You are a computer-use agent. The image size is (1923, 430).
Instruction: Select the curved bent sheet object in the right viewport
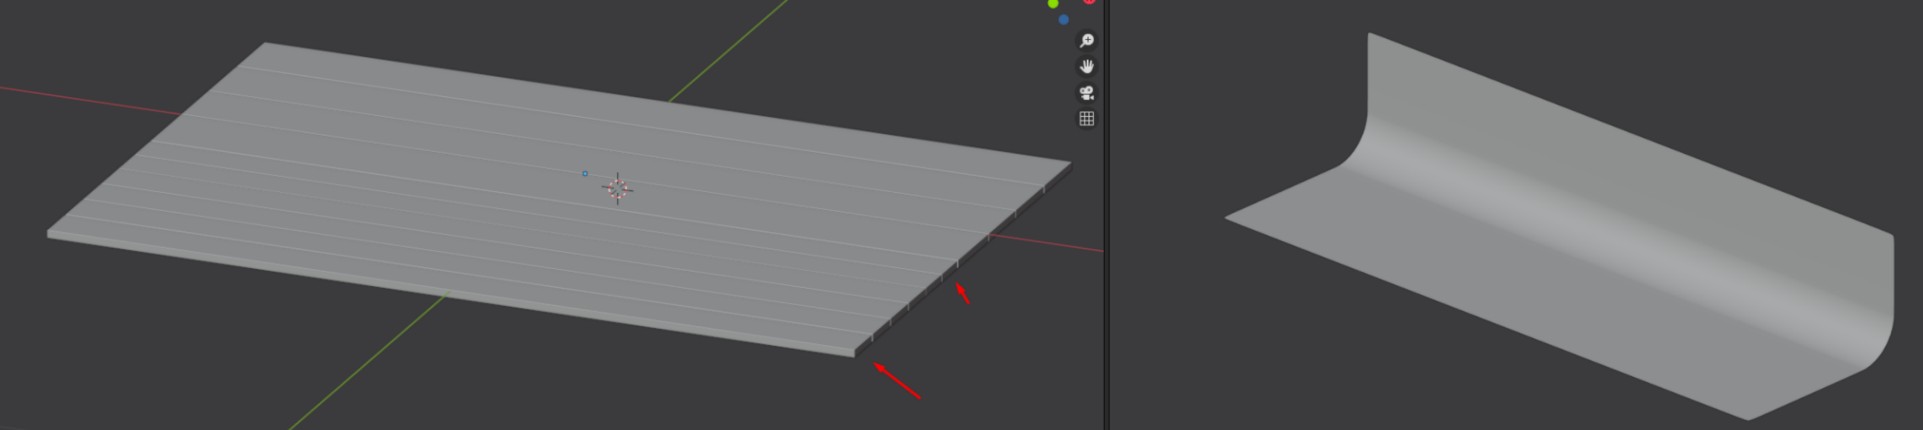point(1560,227)
